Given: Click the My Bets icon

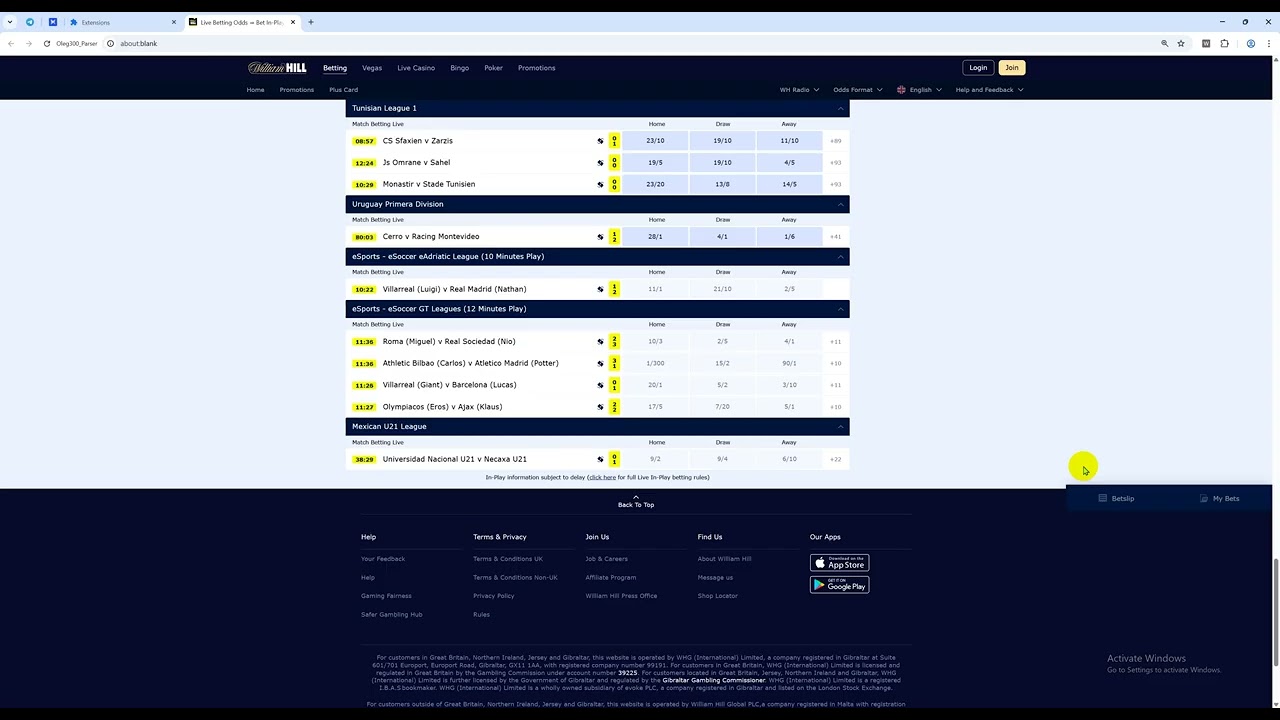Looking at the screenshot, I should coord(1204,498).
